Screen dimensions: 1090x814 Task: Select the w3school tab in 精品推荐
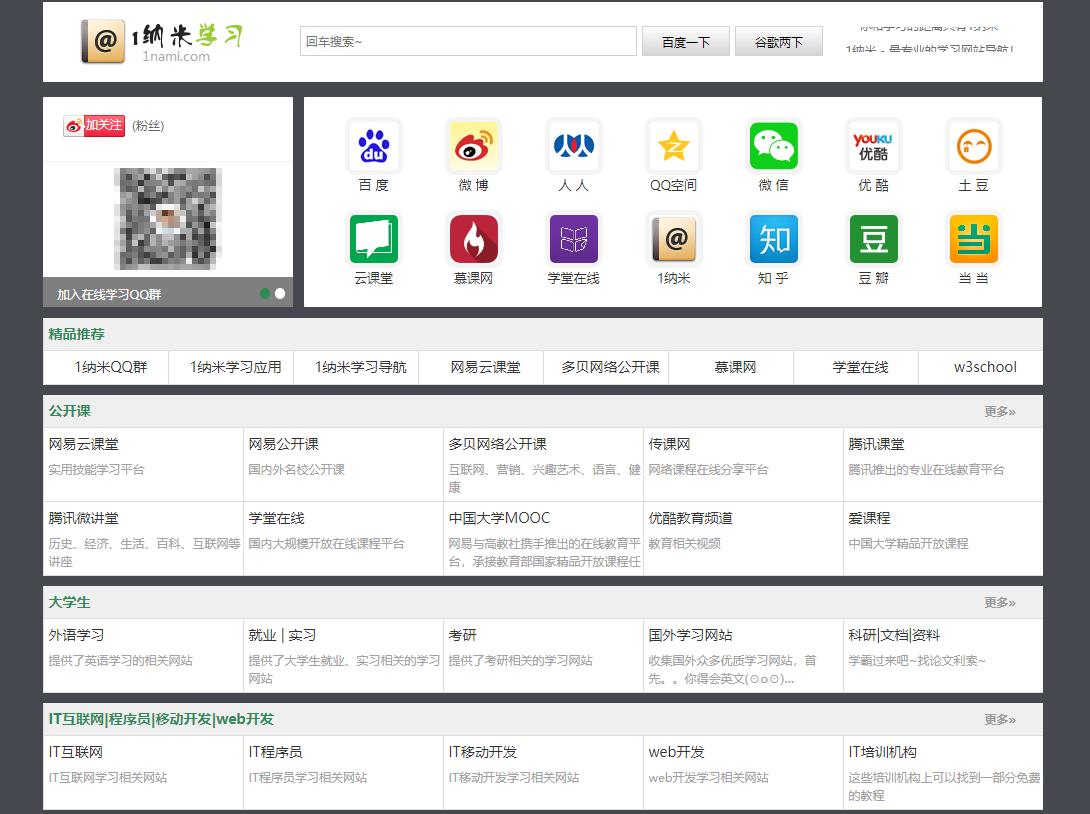(x=981, y=367)
